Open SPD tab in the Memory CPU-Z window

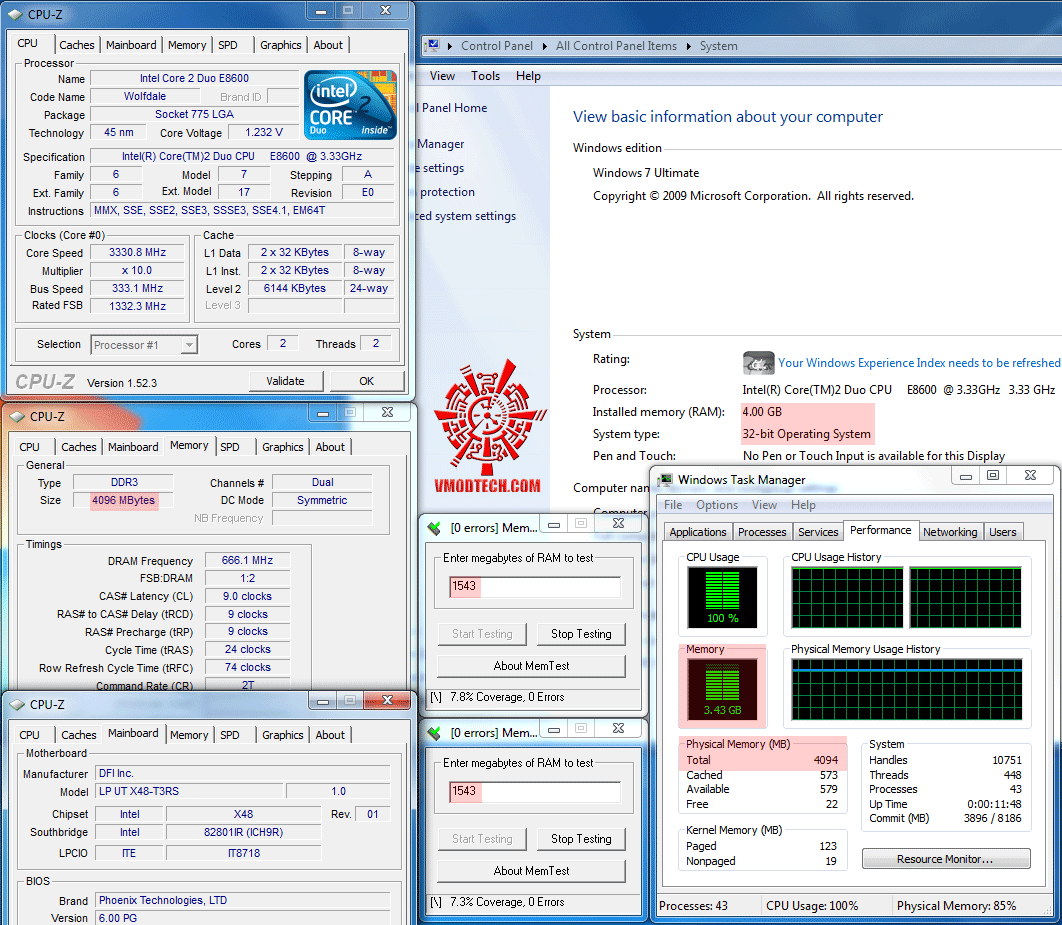230,448
